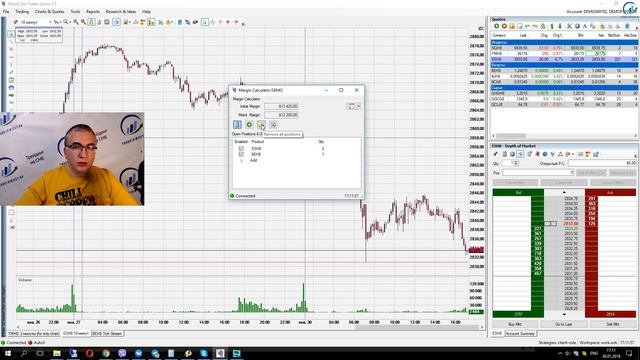The height and width of the screenshot is (360, 640).
Task: Switch to the Account Summary tab
Action: click(520, 333)
